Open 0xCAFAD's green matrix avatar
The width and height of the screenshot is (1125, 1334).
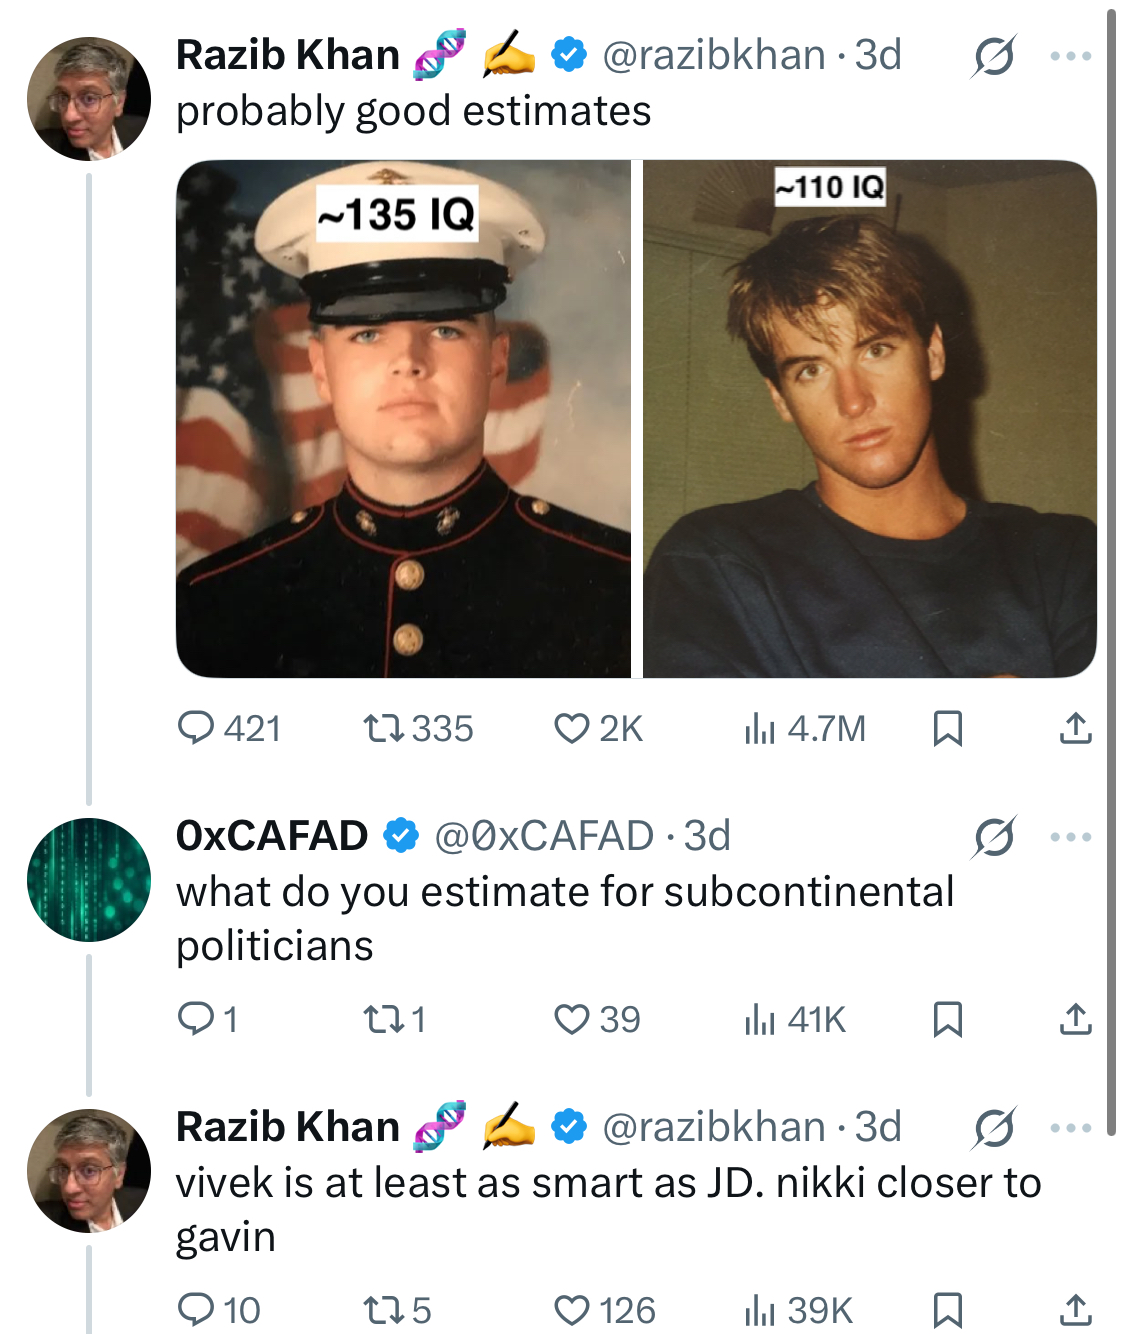89,880
